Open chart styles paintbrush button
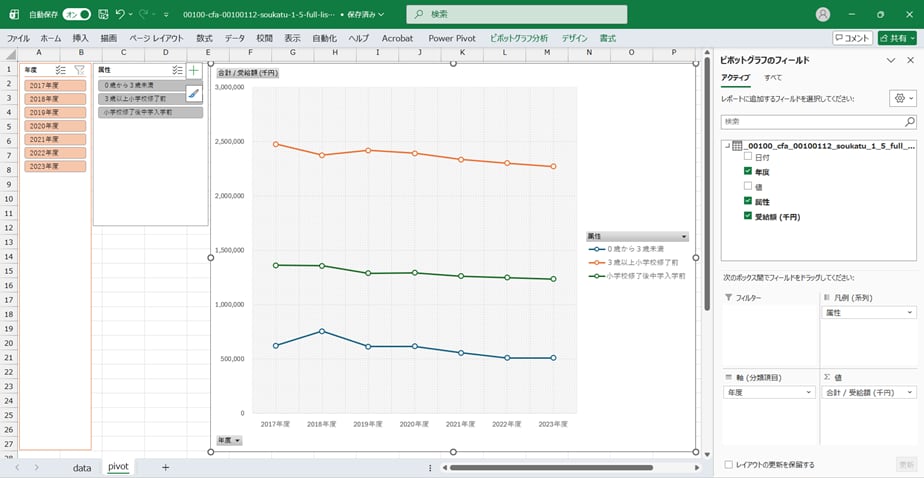 click(x=194, y=93)
